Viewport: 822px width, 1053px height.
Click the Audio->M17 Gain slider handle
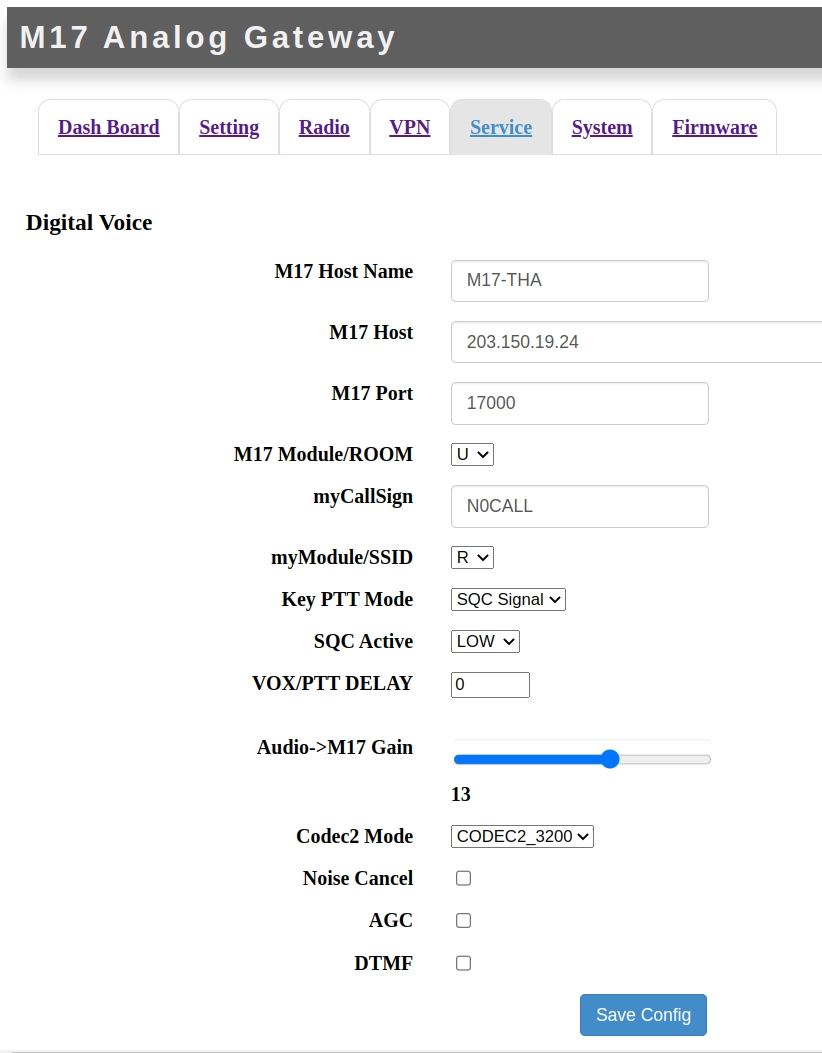pos(610,759)
